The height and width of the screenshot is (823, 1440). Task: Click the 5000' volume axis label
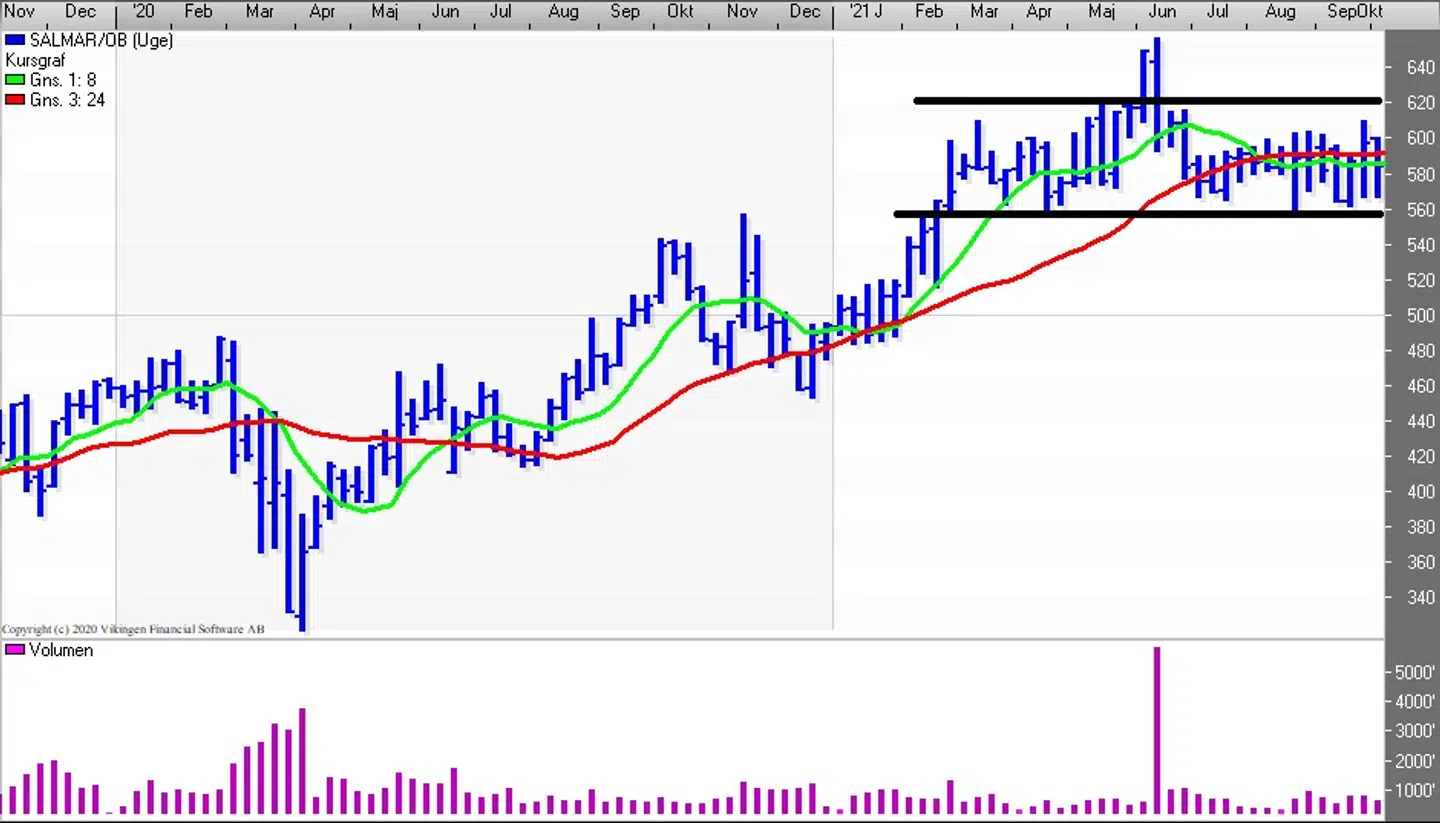click(1417, 673)
